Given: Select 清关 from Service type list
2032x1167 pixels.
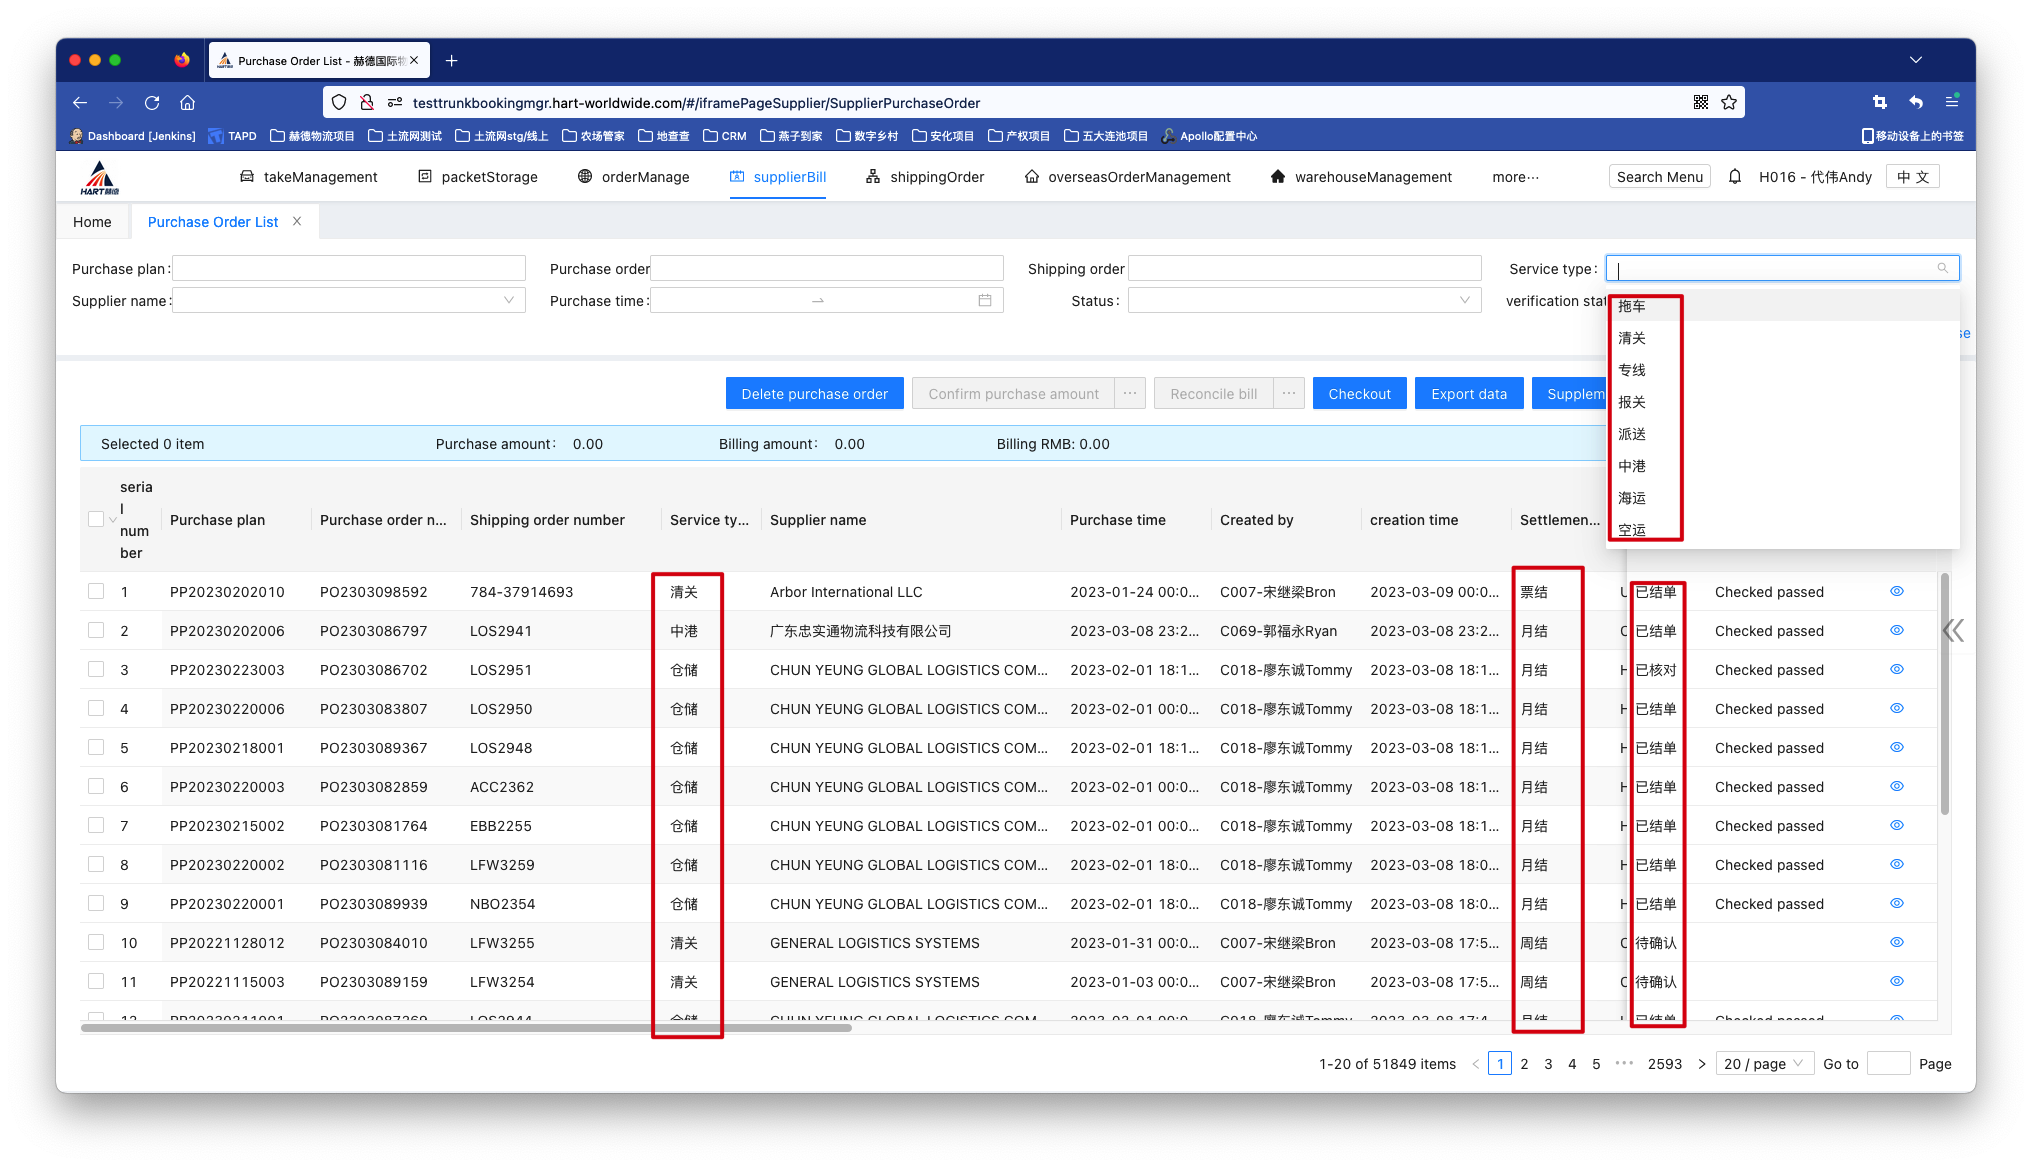Looking at the screenshot, I should 1632,339.
